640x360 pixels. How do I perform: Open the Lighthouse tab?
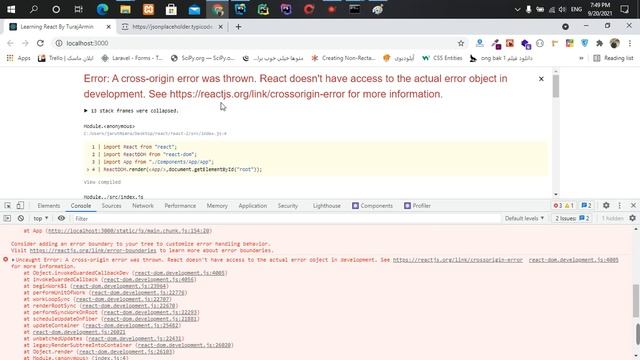[327, 206]
